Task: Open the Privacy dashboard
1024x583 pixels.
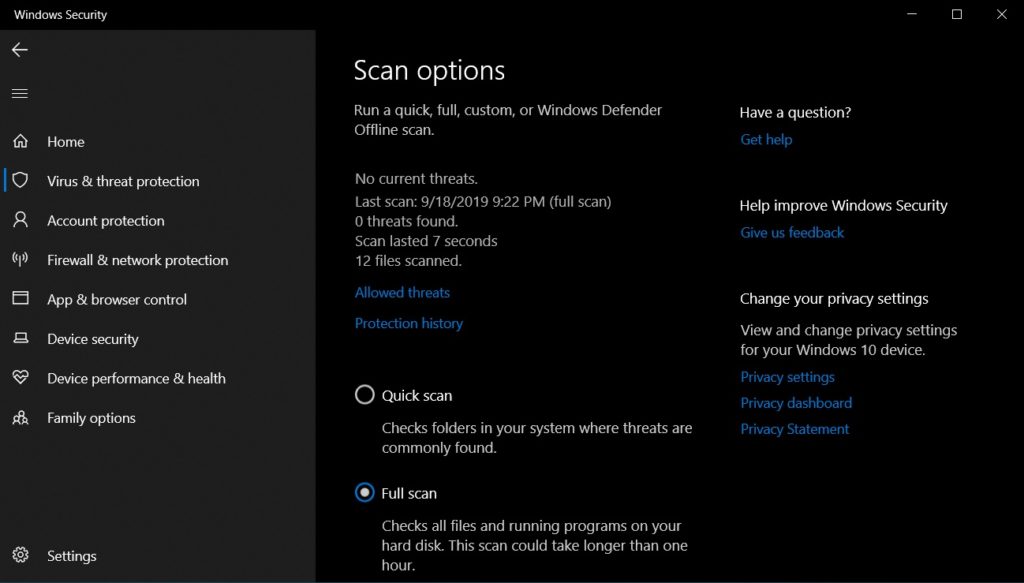Action: point(795,402)
